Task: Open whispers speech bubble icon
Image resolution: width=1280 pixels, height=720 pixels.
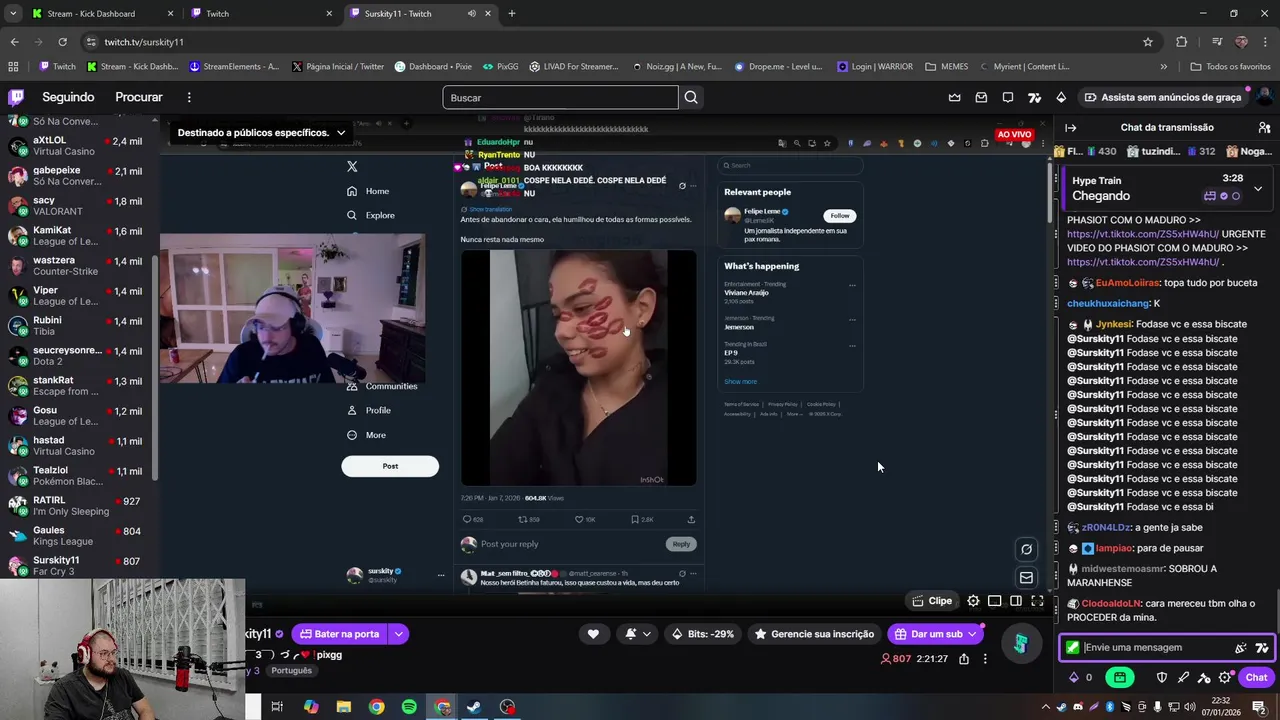Action: (x=1008, y=97)
